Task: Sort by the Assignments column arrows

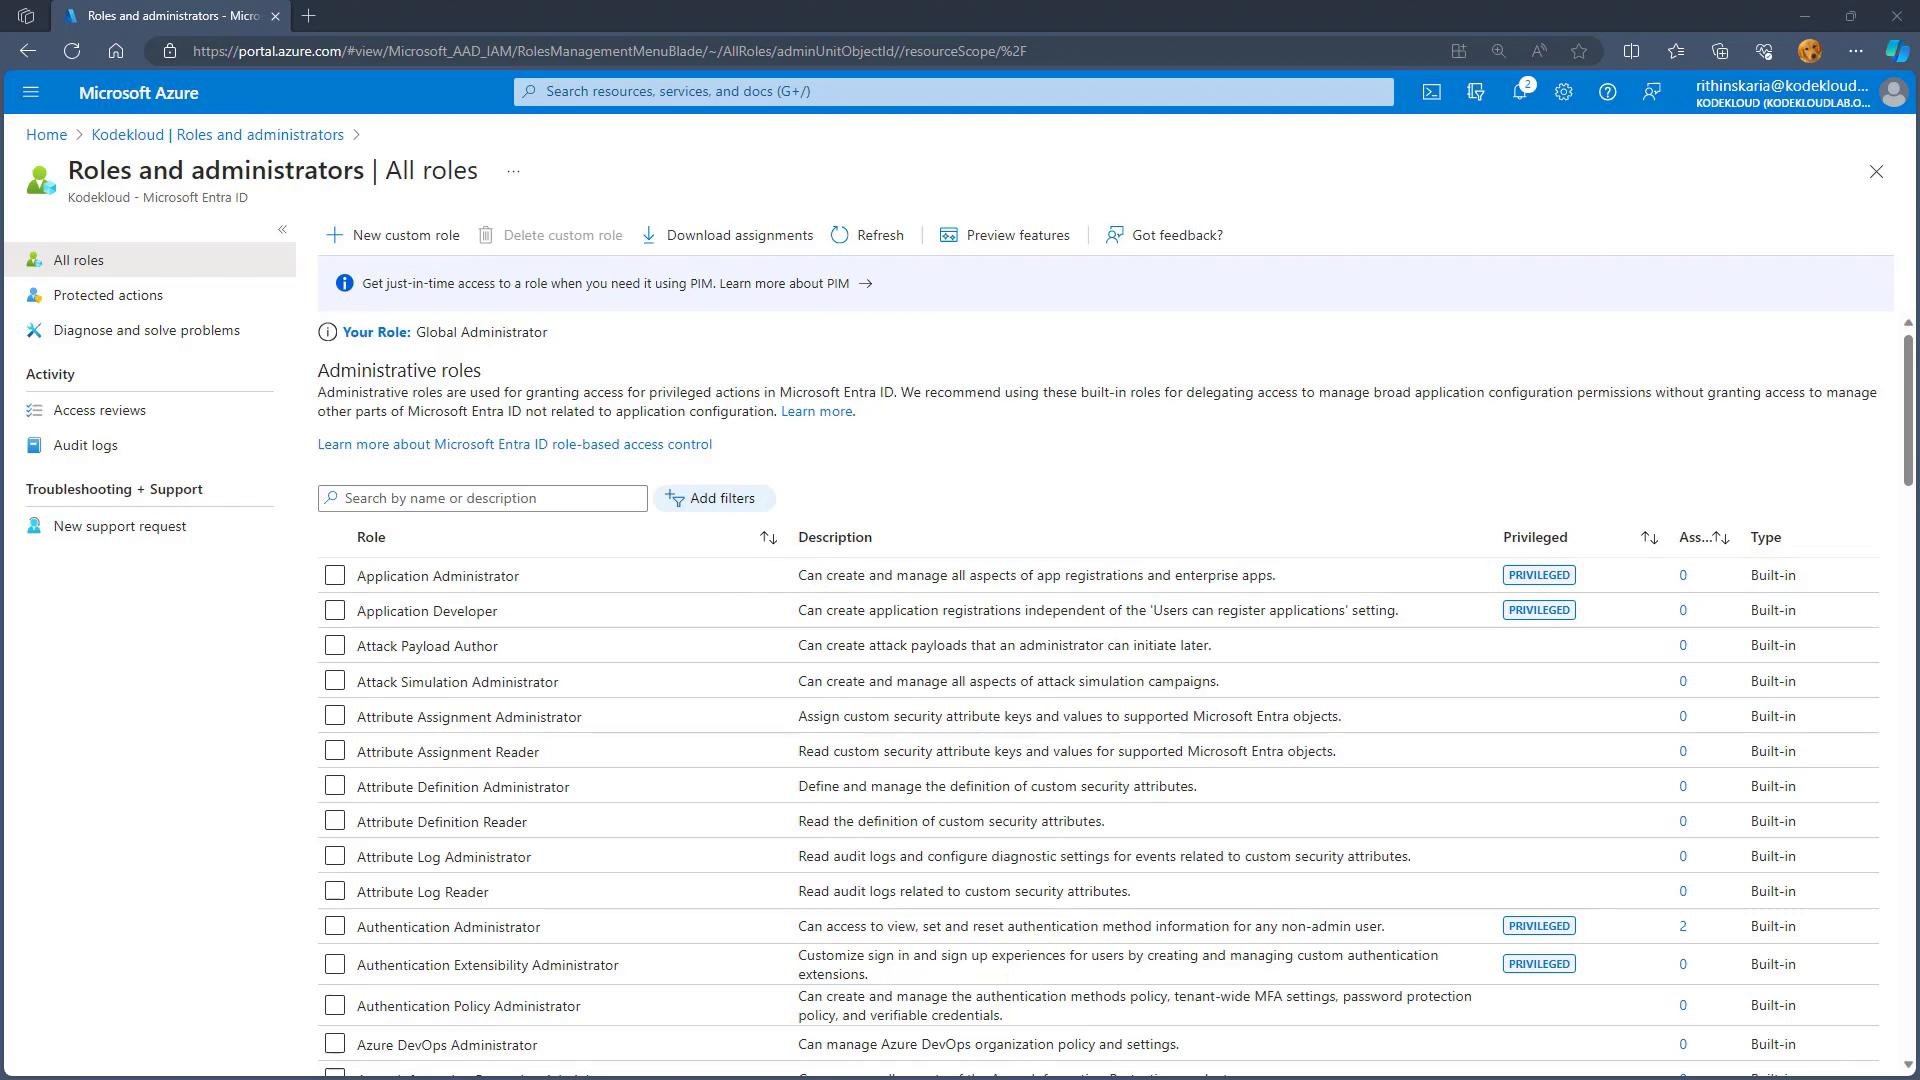Action: [x=1721, y=538]
